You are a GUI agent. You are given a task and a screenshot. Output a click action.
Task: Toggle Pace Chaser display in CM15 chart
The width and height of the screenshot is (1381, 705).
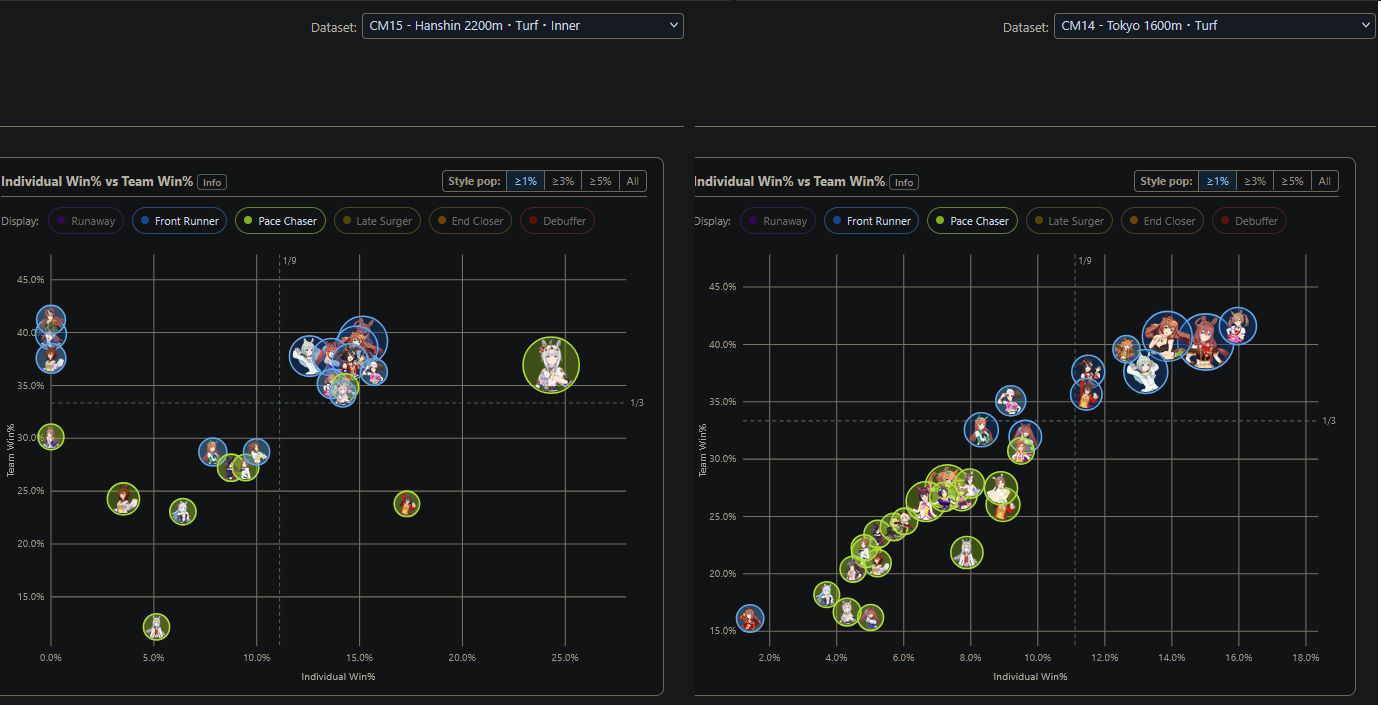(x=280, y=221)
